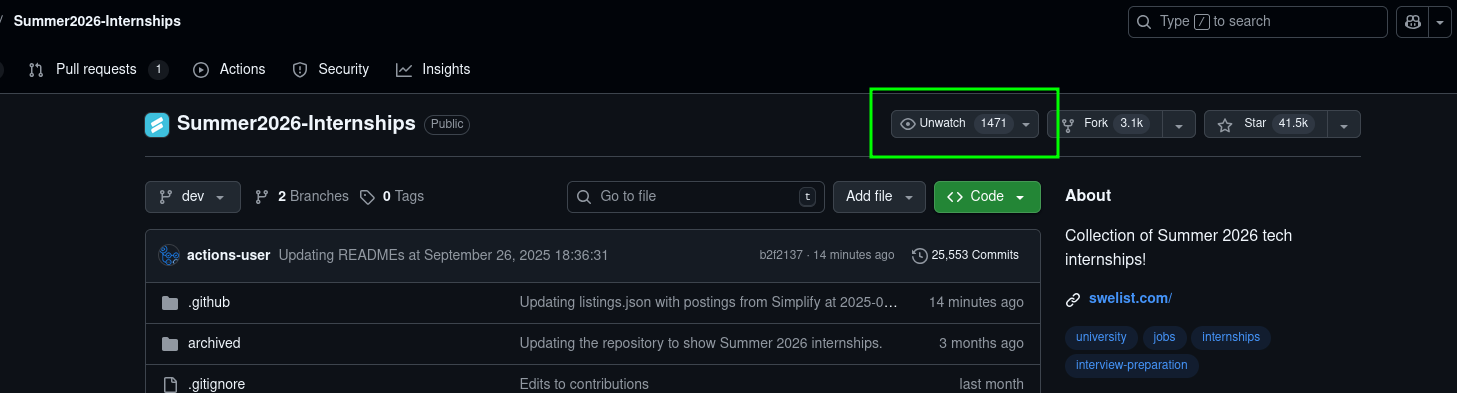This screenshot has width=1457, height=393.
Task: Open the swelist.com link
Action: 1129,298
